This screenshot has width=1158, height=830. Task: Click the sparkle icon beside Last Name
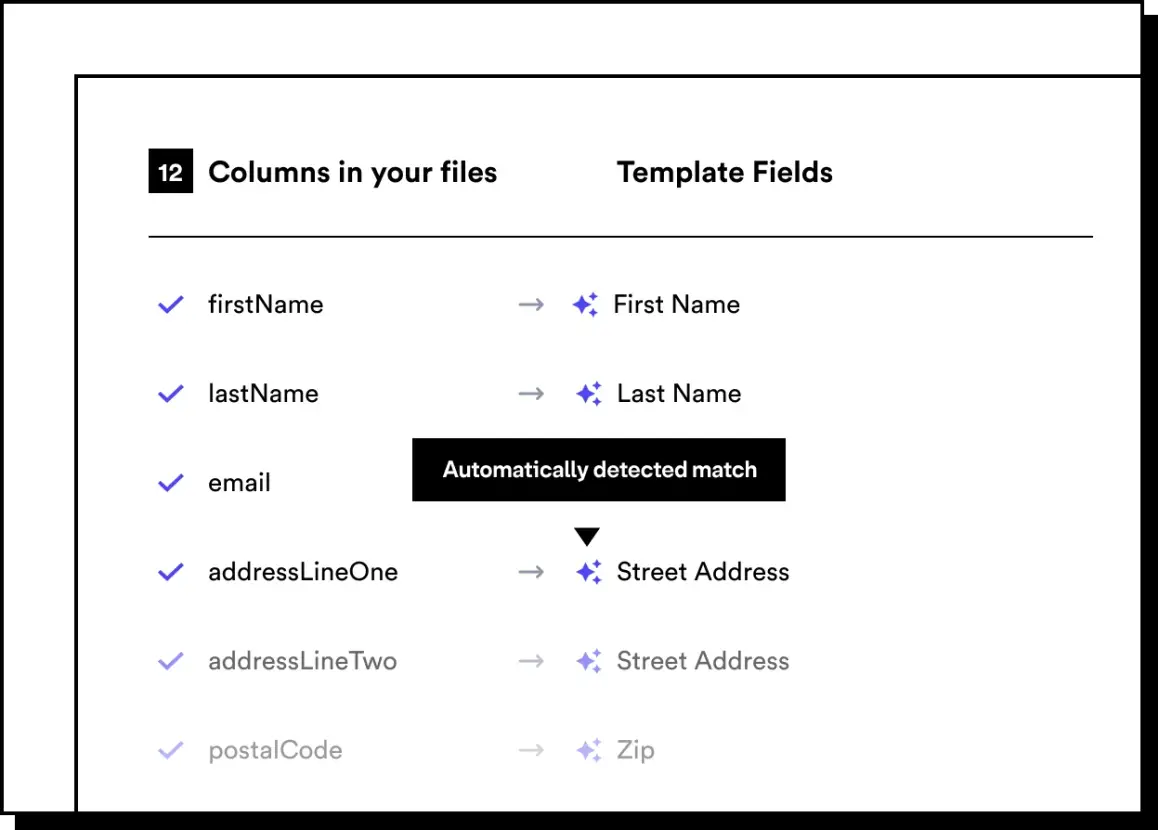coord(589,394)
